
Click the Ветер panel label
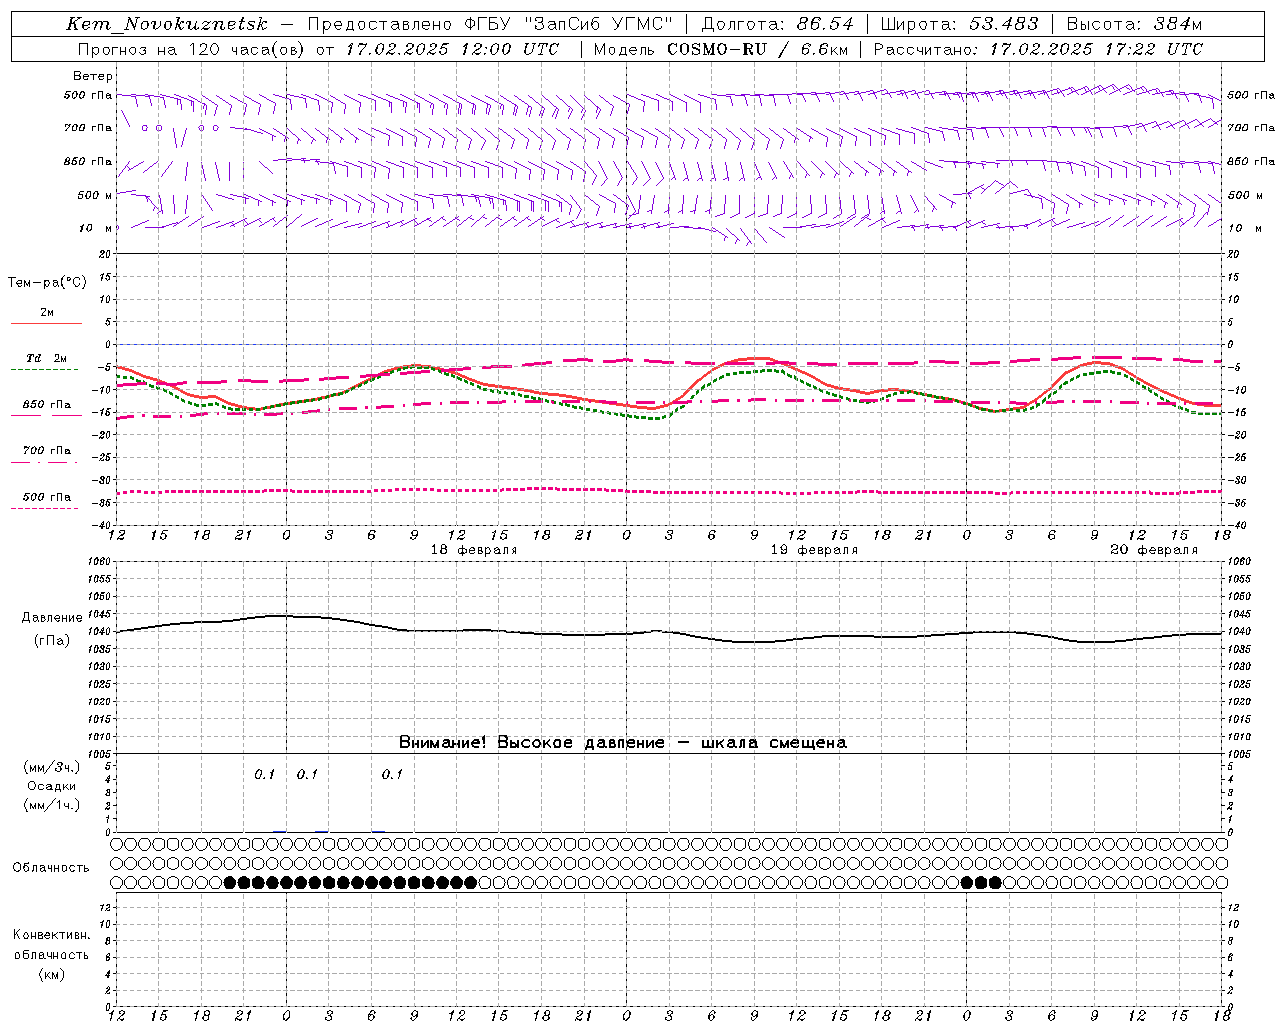[93, 76]
